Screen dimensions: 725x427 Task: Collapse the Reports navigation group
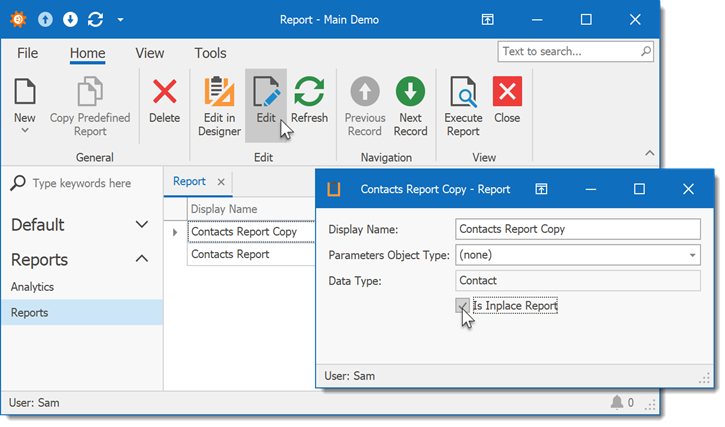141,259
